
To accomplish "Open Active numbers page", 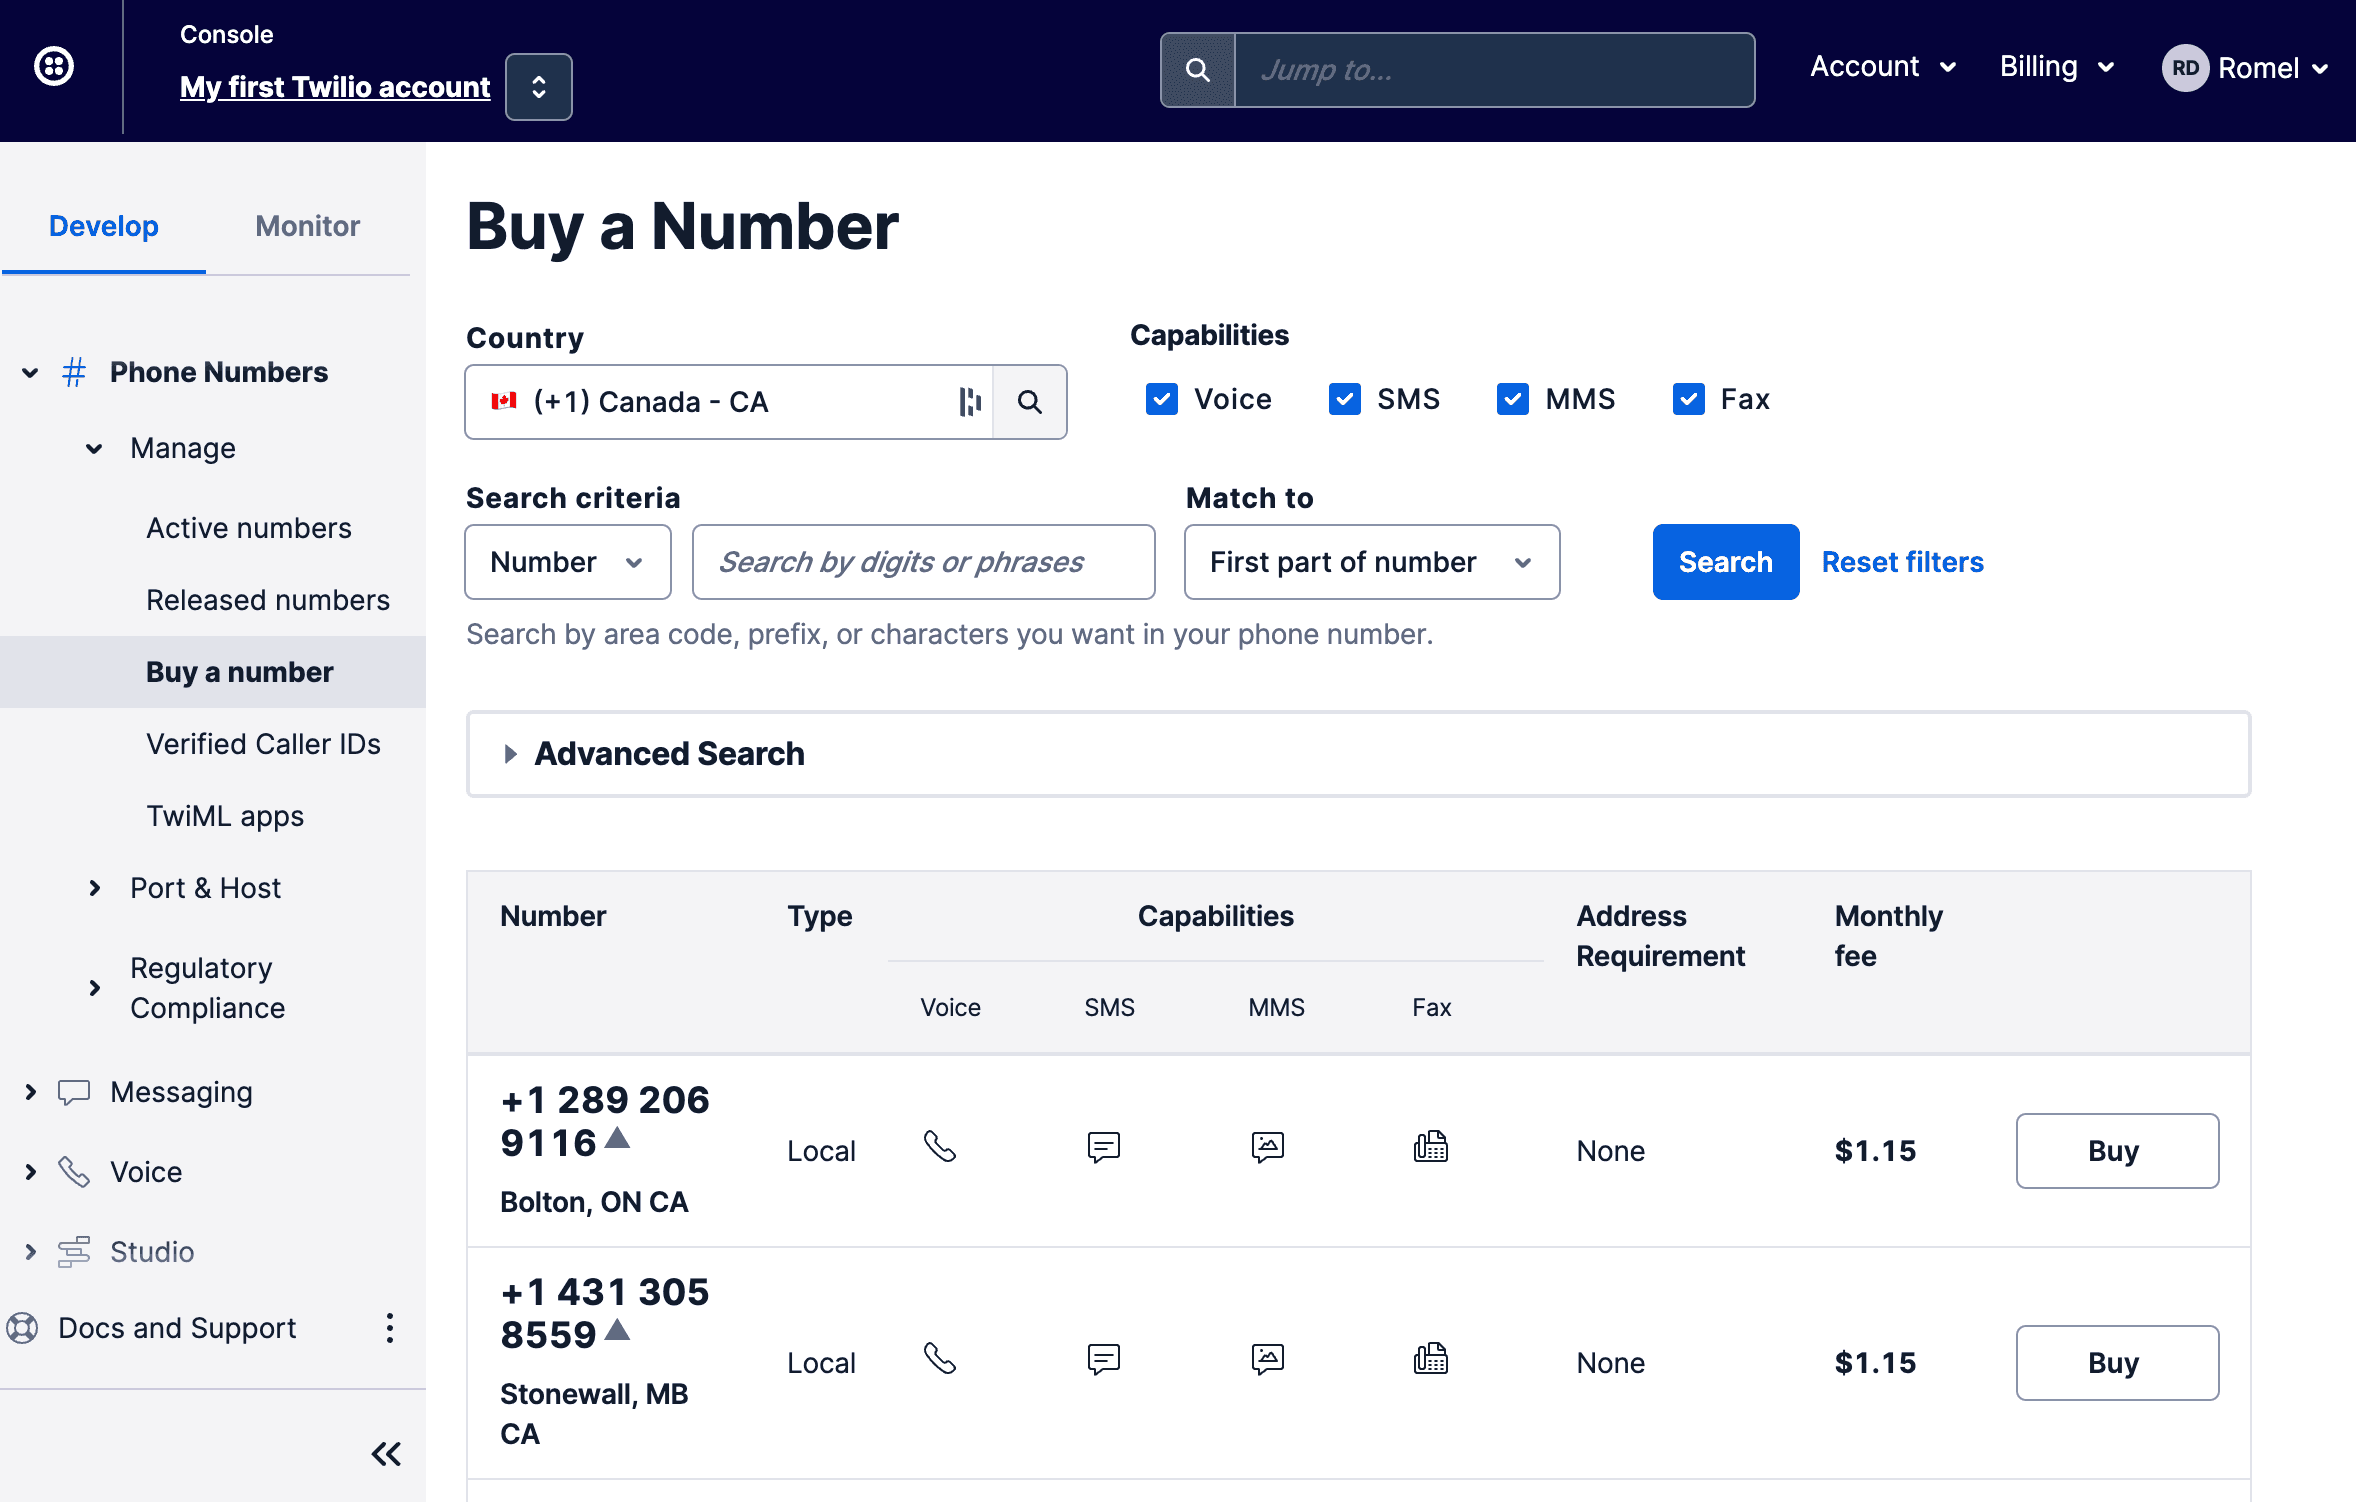I will click(249, 528).
